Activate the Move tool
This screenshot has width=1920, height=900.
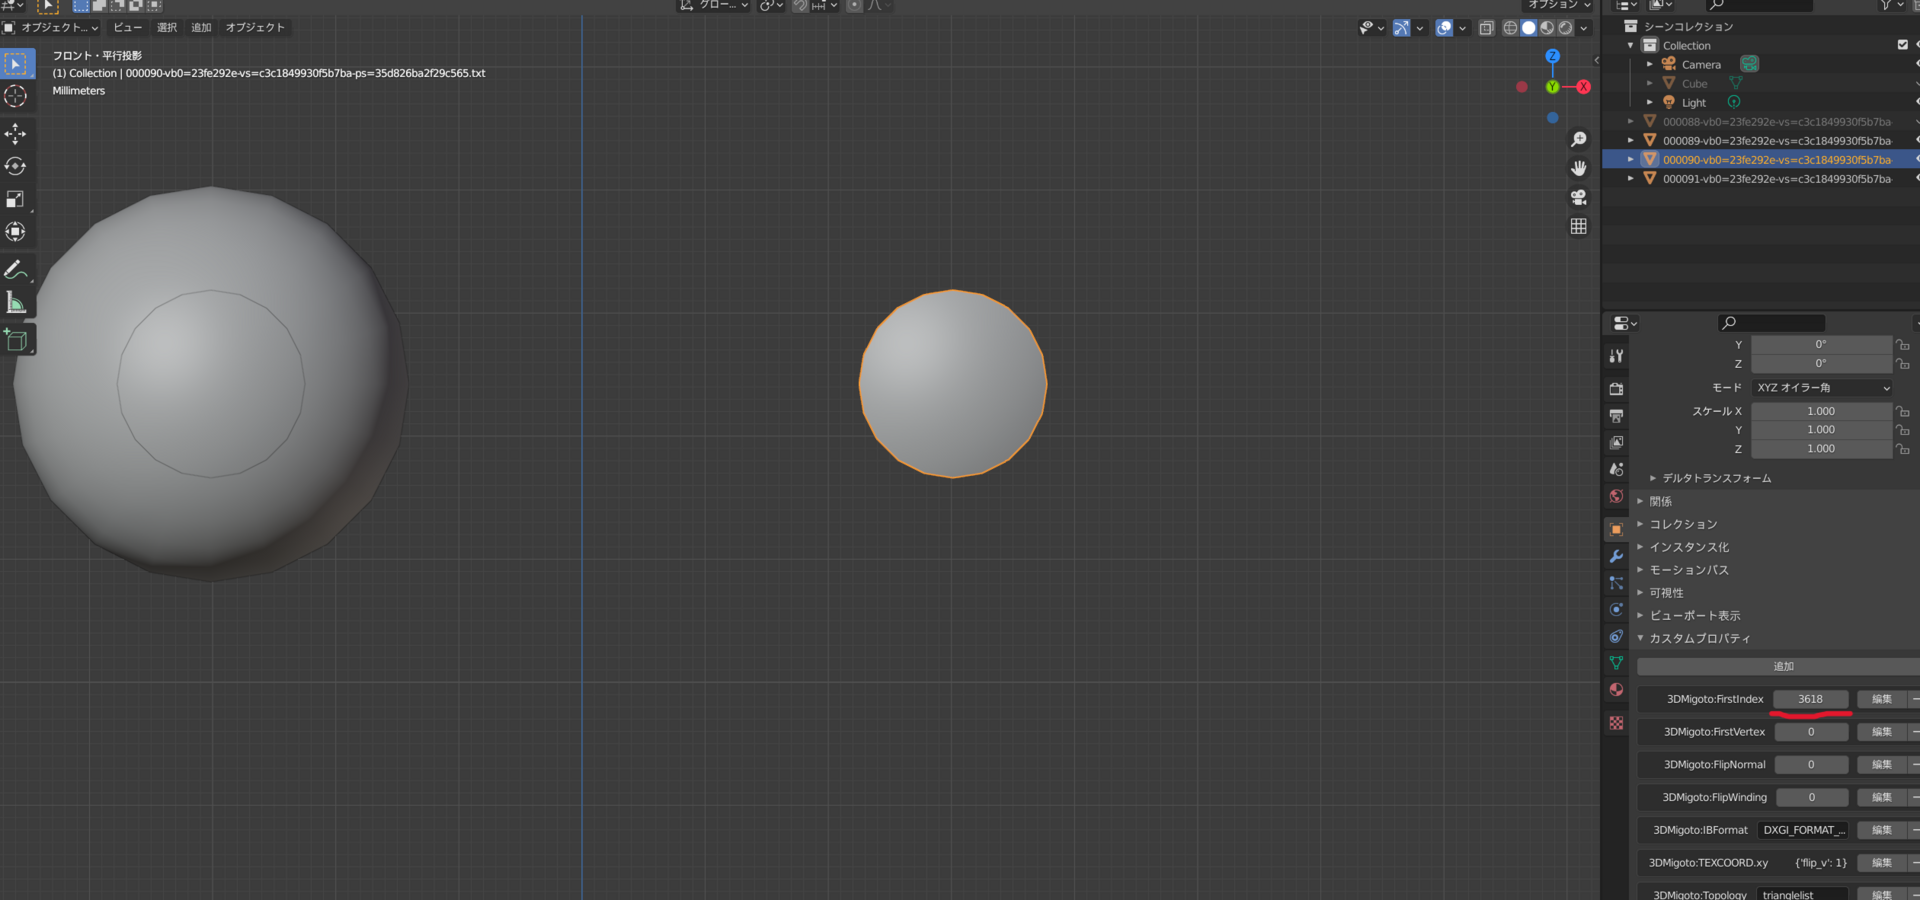coord(16,134)
